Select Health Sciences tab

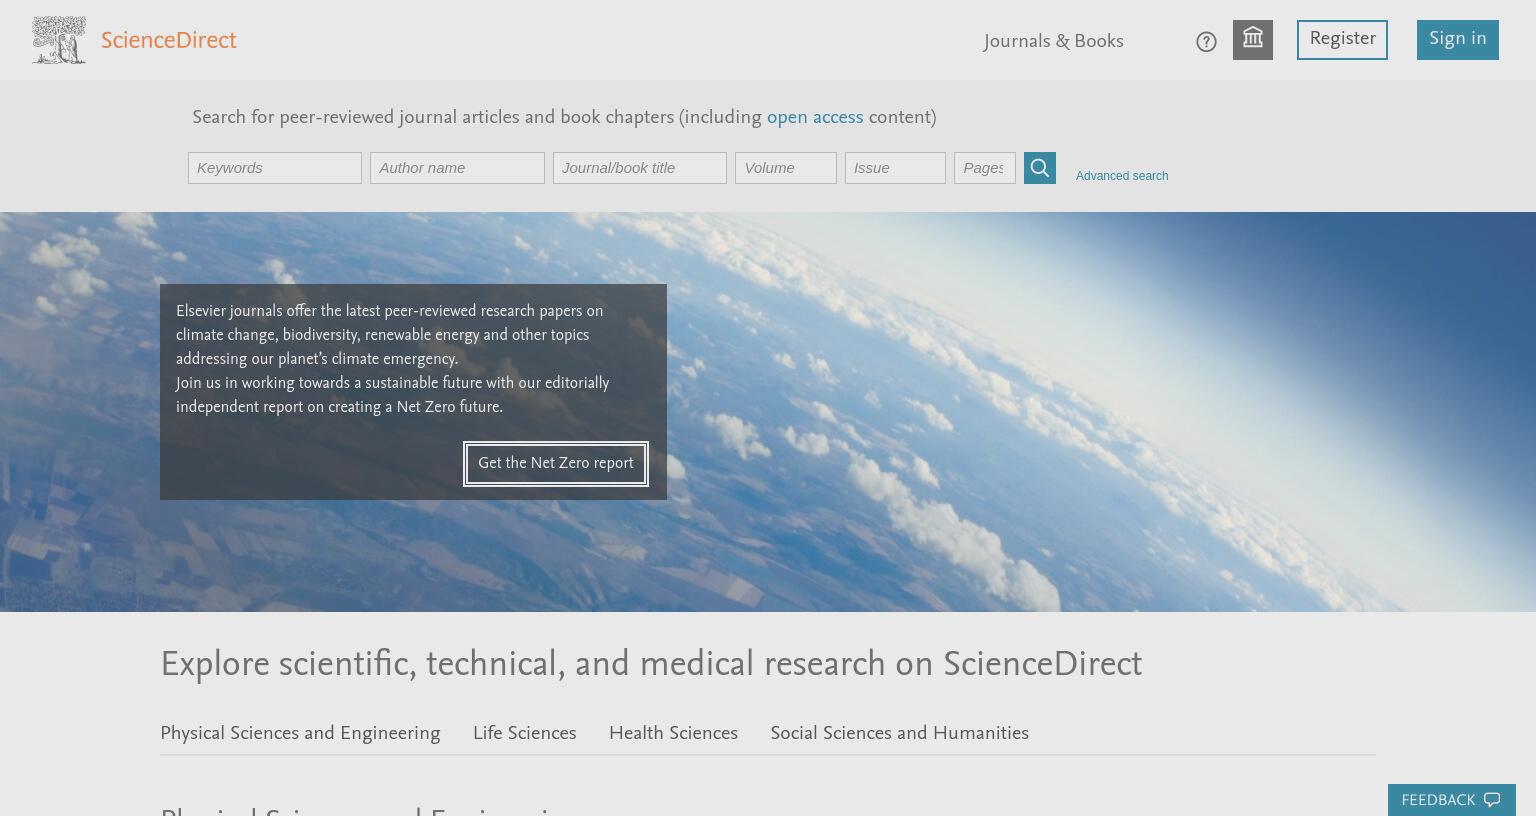673,734
